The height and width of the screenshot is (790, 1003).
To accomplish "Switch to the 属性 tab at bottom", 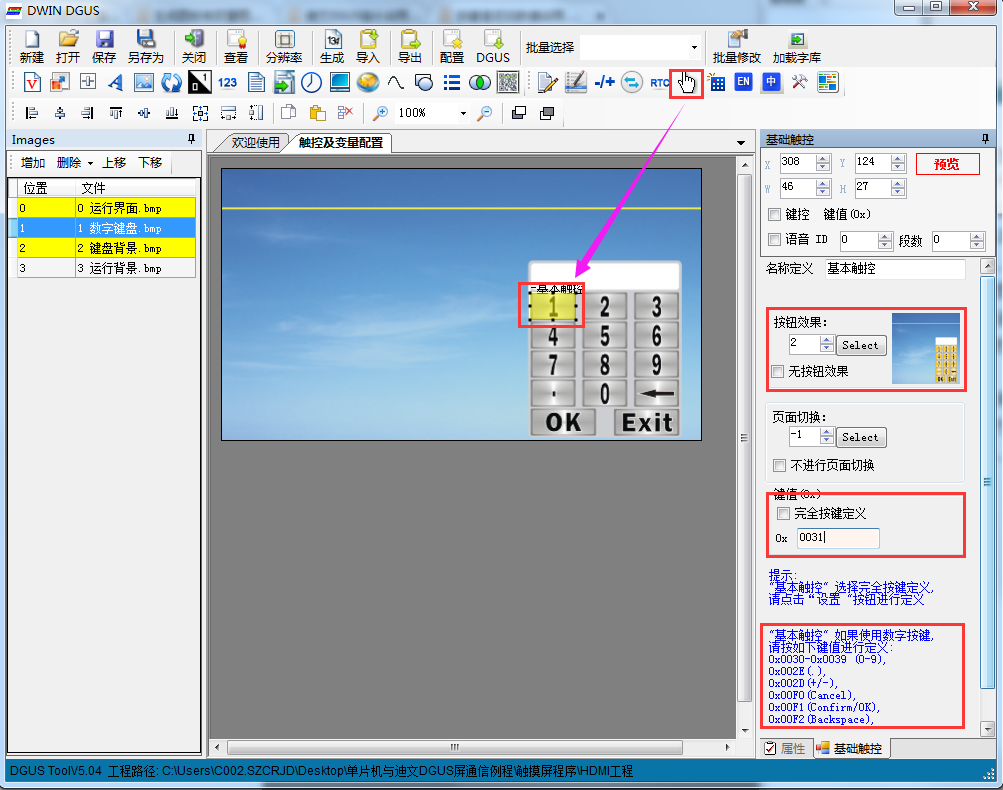I will tap(785, 748).
